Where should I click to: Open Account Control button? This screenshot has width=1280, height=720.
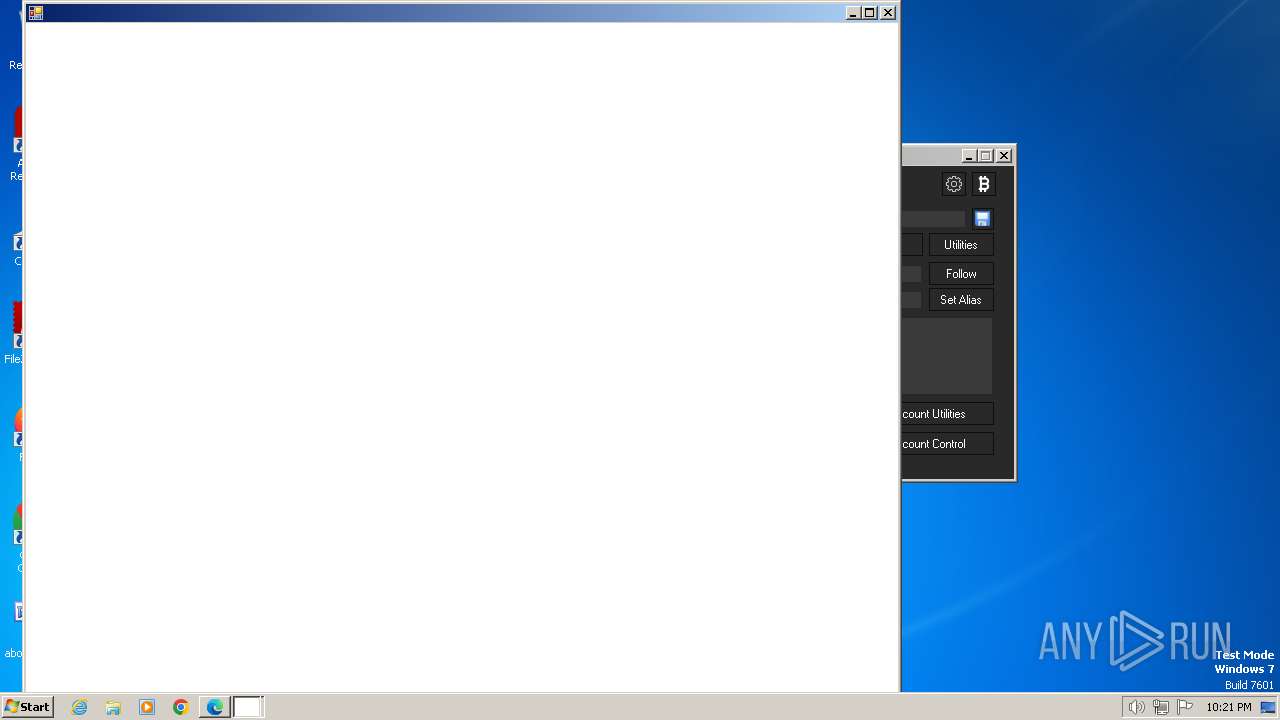pos(947,444)
